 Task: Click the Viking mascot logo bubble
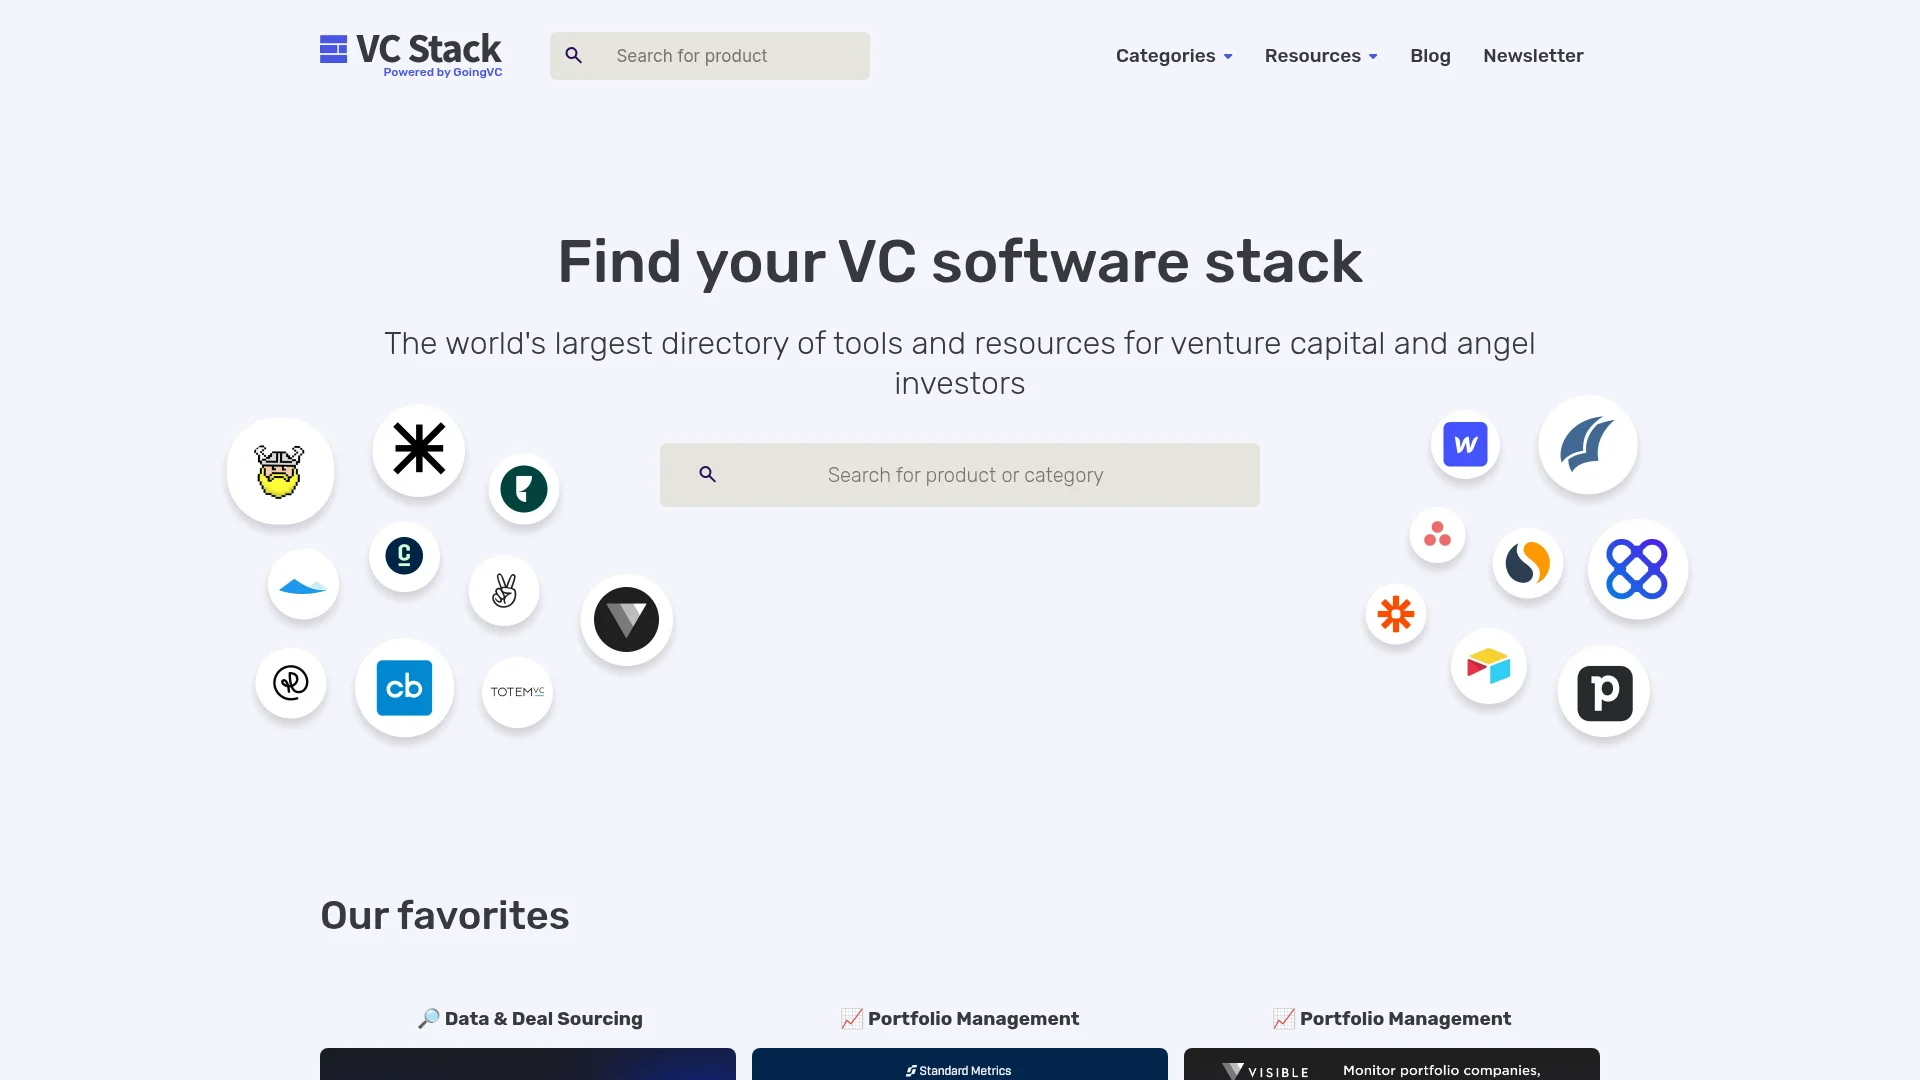point(280,471)
